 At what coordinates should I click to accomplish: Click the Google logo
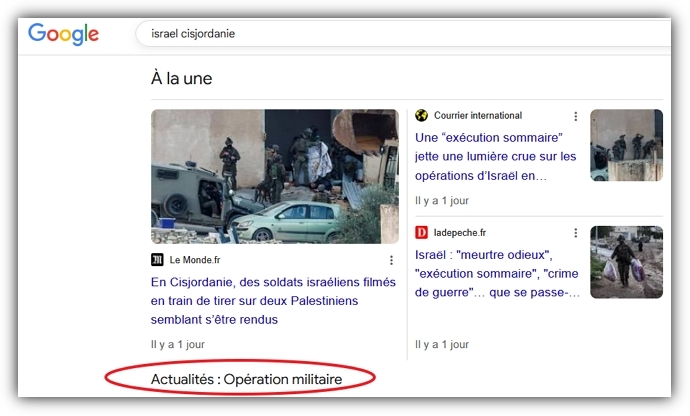(x=63, y=33)
